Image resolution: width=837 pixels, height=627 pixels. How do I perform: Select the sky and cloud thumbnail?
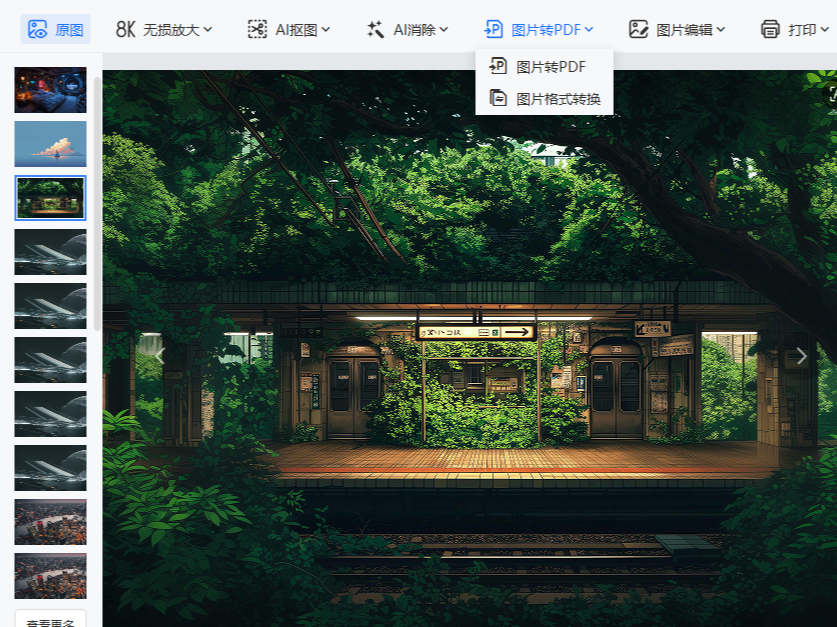(50, 144)
